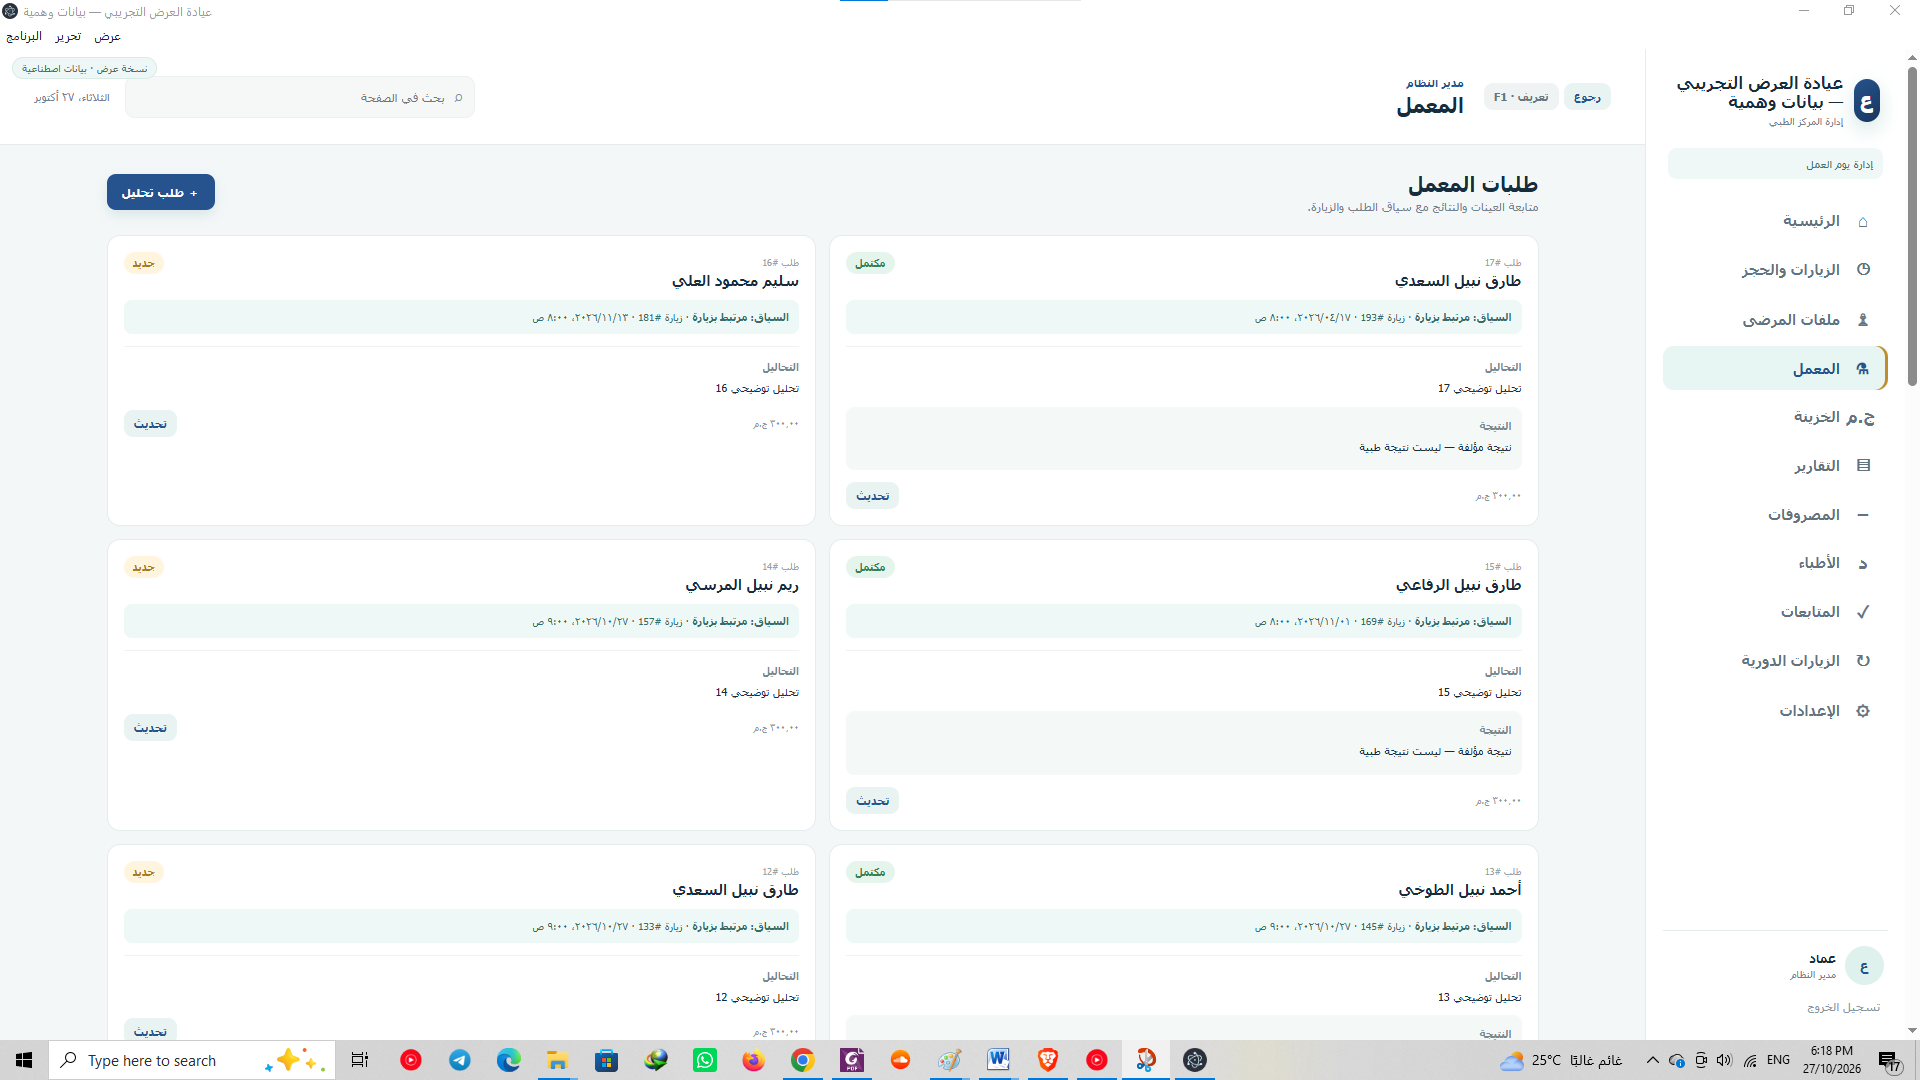Click the user avatar عماد
This screenshot has width=1920, height=1080.
pyautogui.click(x=1864, y=966)
